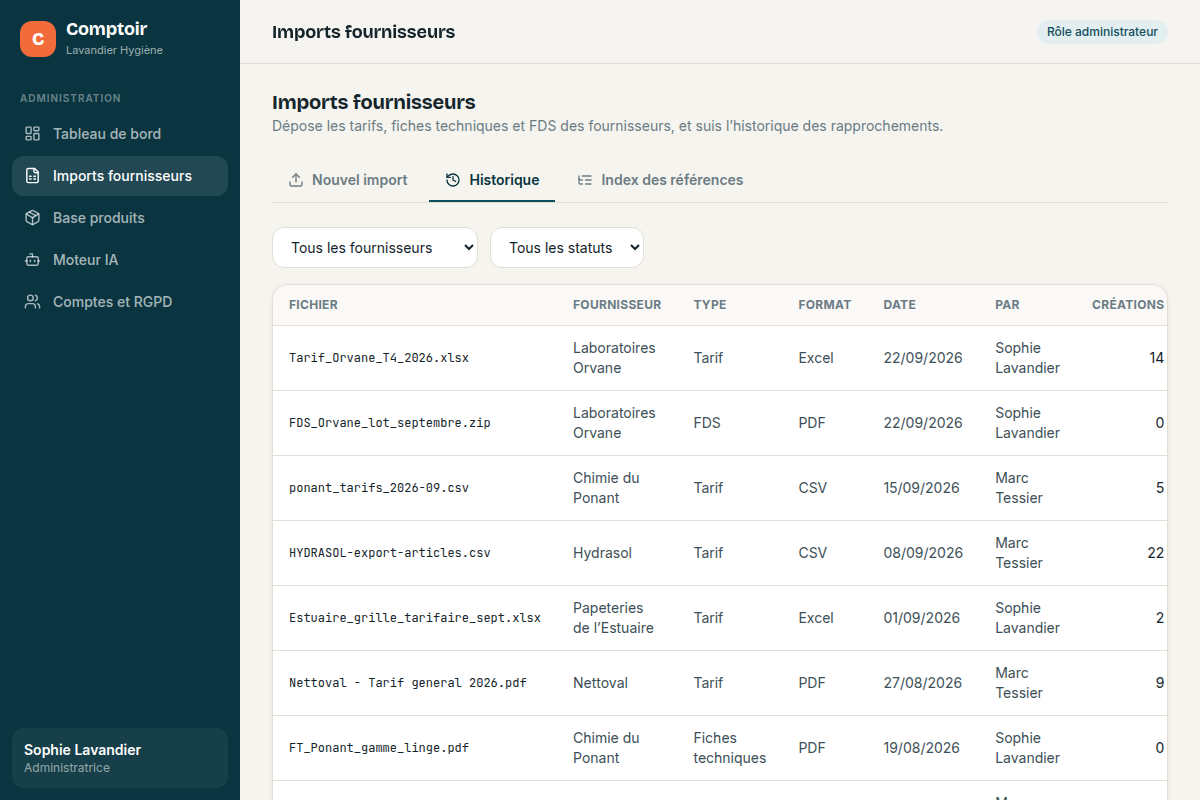Open the Index des références tab

[660, 180]
